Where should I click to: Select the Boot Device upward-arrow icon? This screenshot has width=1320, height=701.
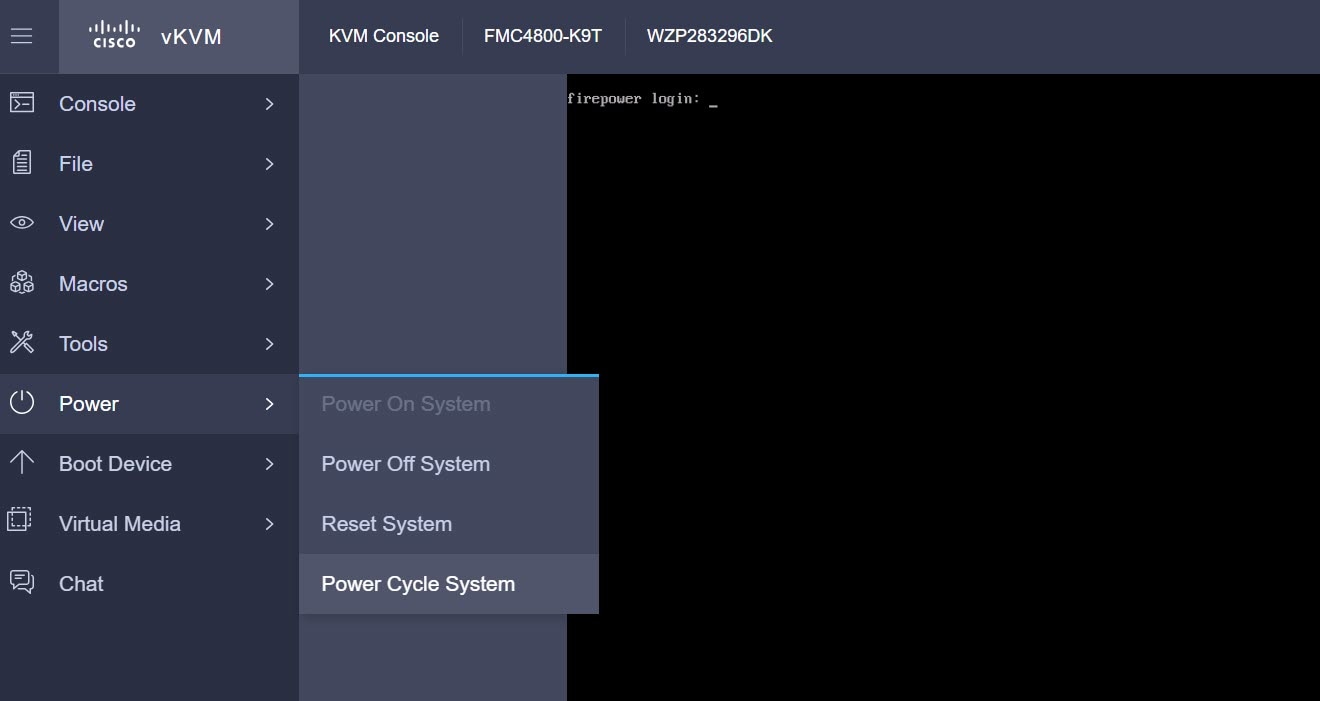point(22,463)
